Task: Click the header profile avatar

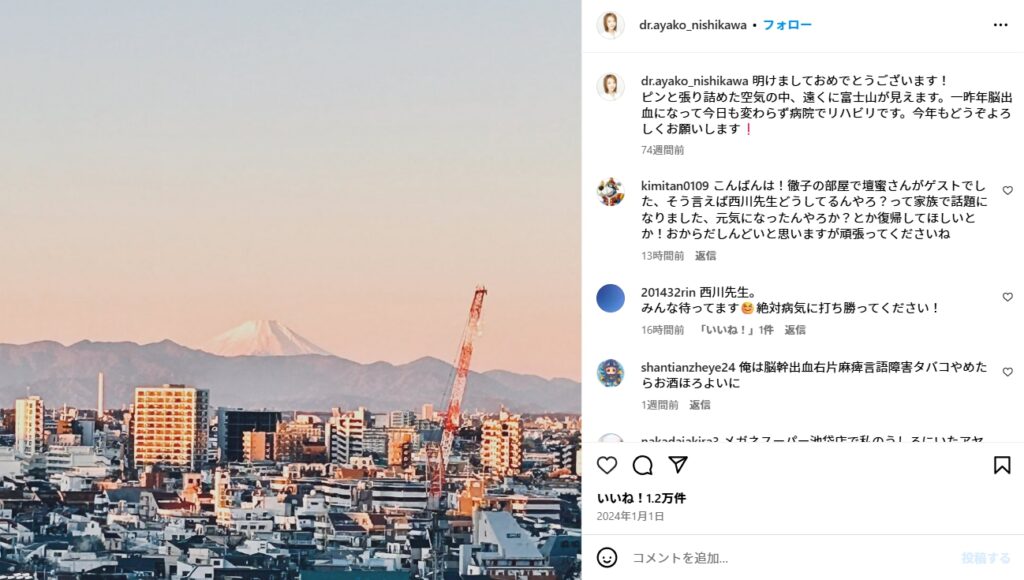Action: click(611, 25)
